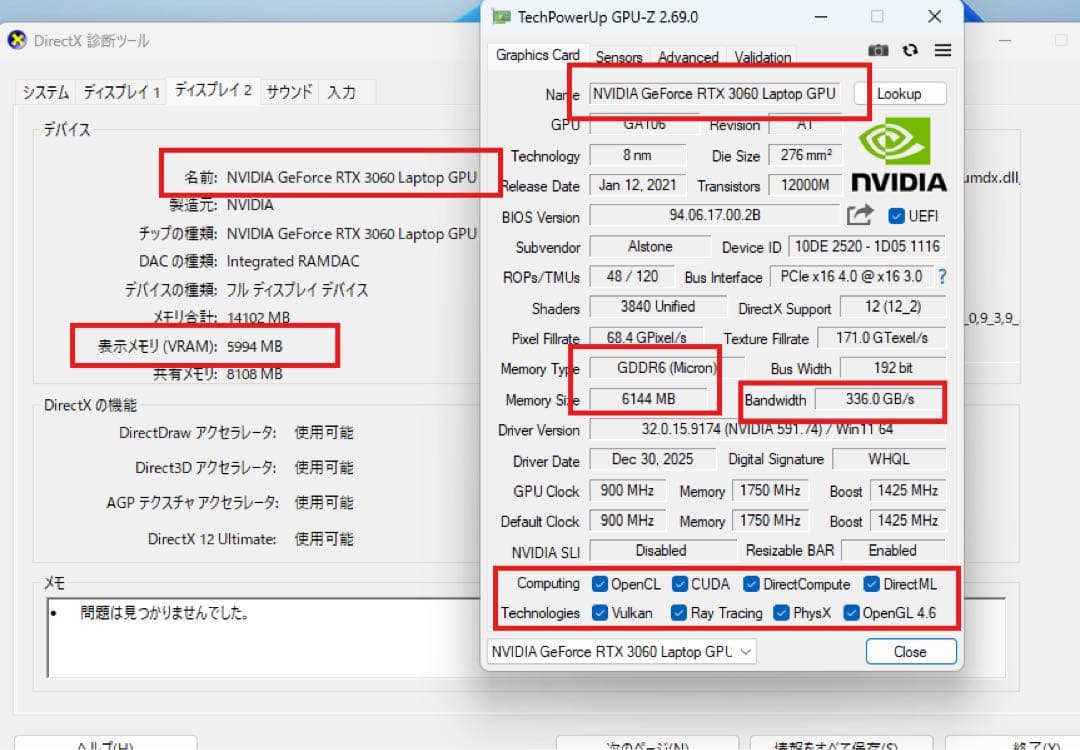
Task: Toggle the Ray Tracing checkbox
Action: (679, 613)
